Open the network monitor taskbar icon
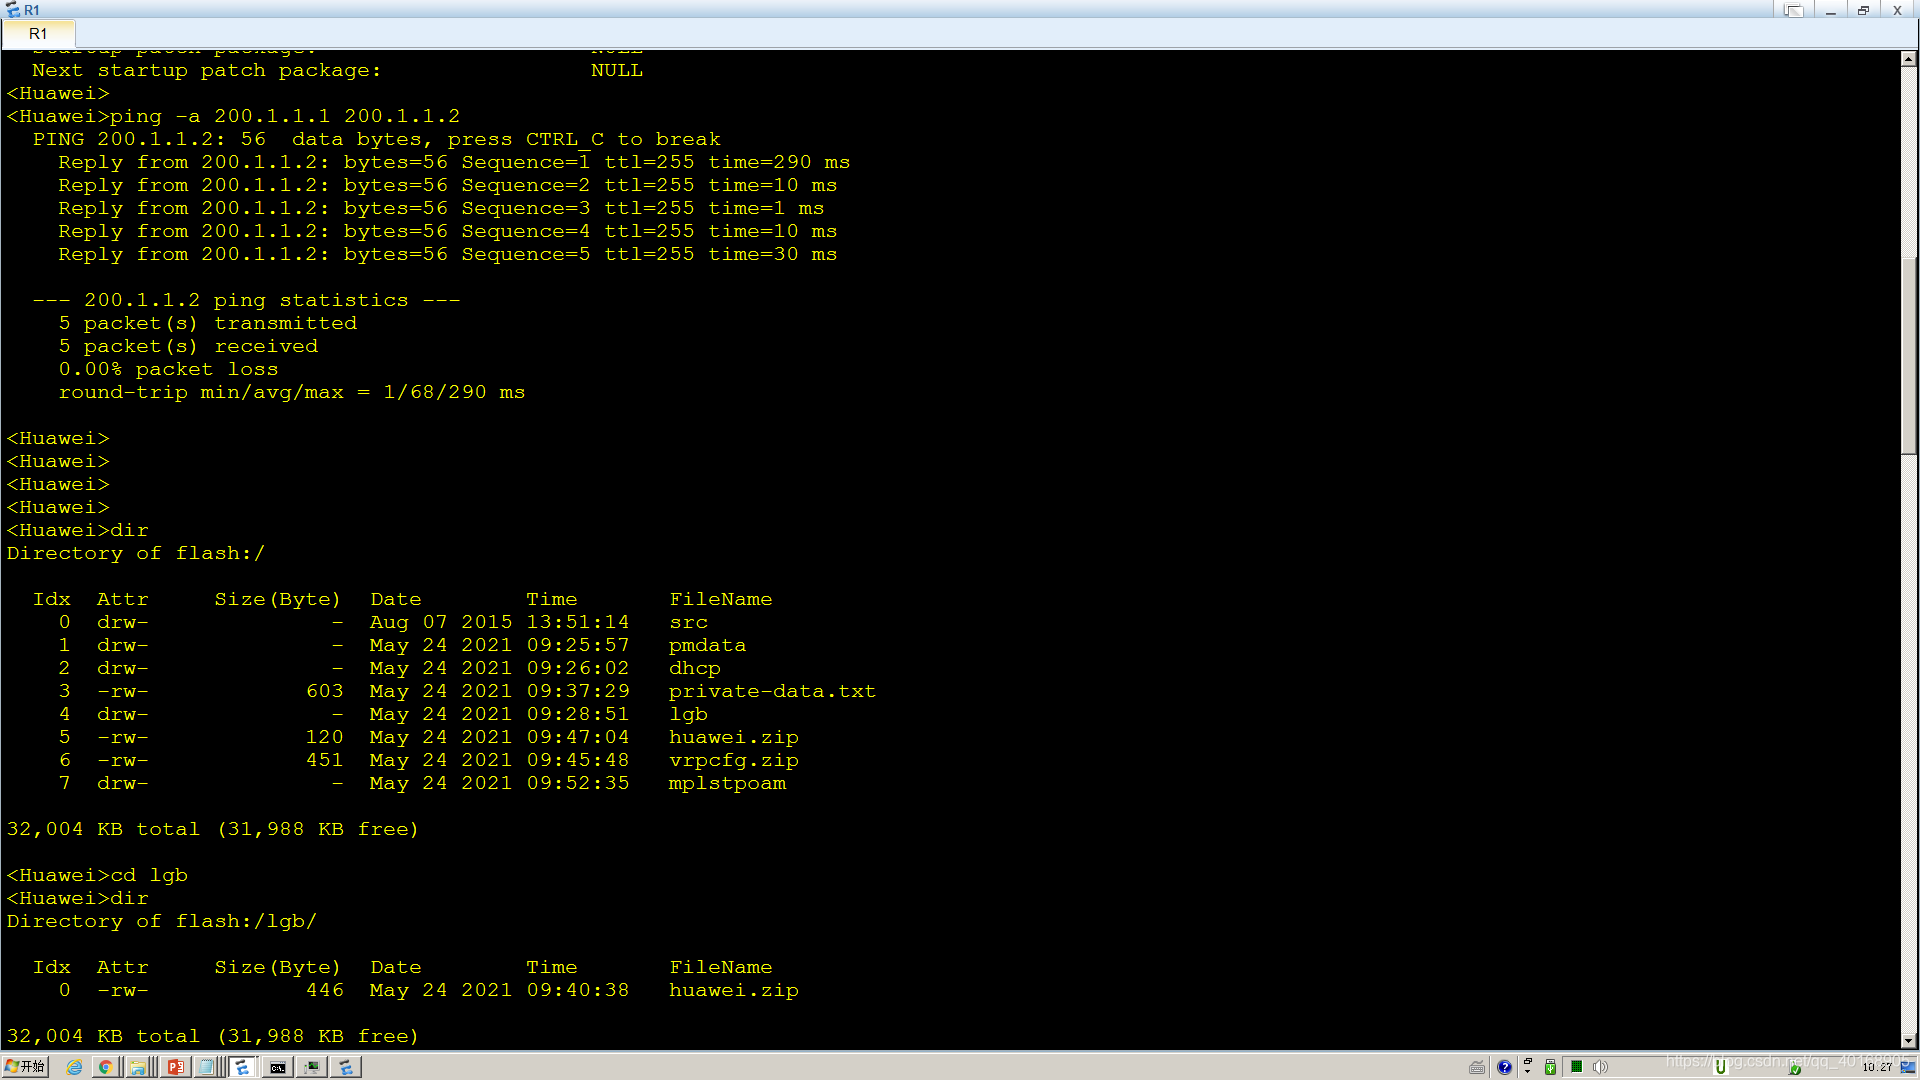This screenshot has height=1080, width=1920. (x=312, y=1067)
